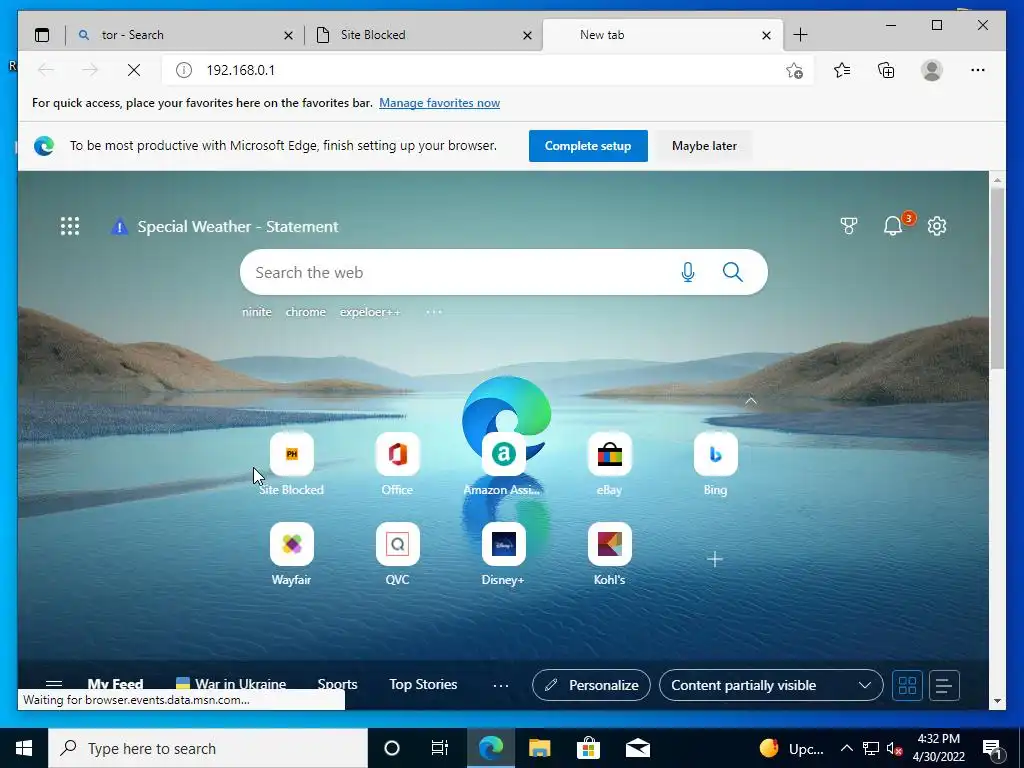Open page settings gear
1024x768 pixels.
(x=937, y=227)
